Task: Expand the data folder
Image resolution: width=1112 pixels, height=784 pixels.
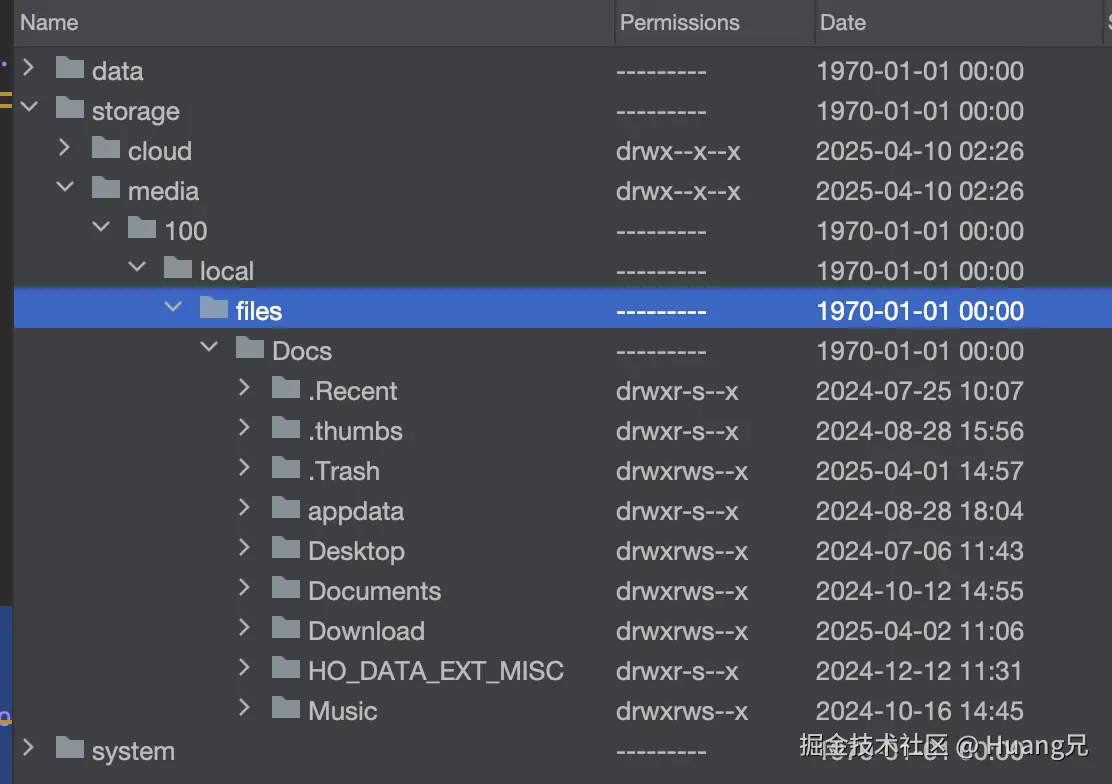Action: pos(29,70)
